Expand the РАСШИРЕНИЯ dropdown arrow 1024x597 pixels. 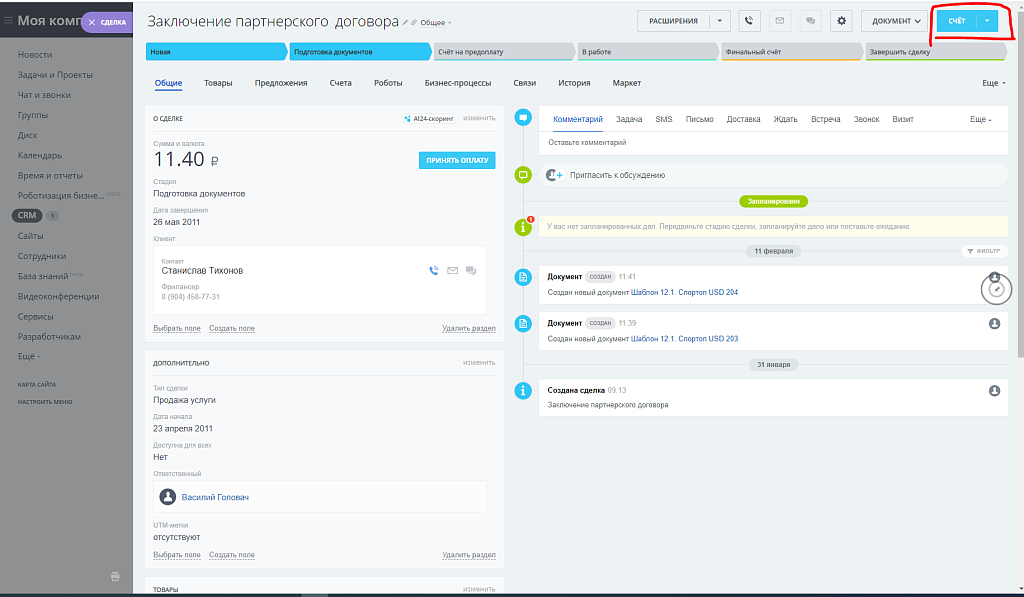coord(719,21)
